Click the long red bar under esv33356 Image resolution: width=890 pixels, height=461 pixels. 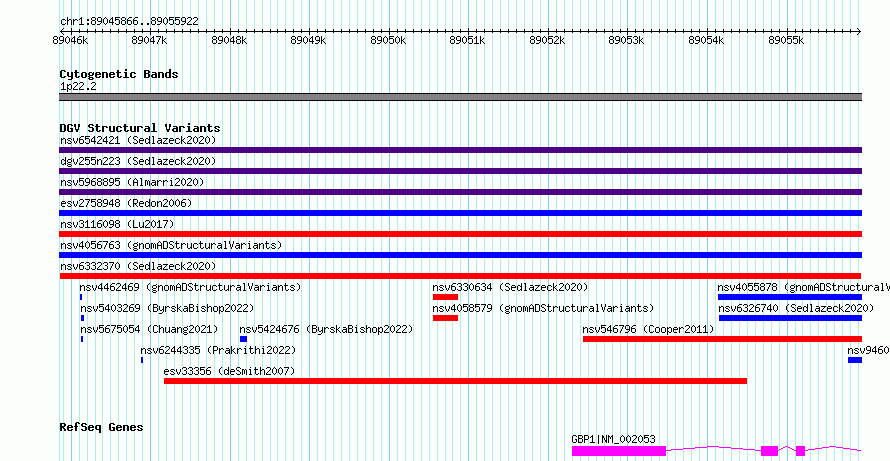pyautogui.click(x=455, y=381)
